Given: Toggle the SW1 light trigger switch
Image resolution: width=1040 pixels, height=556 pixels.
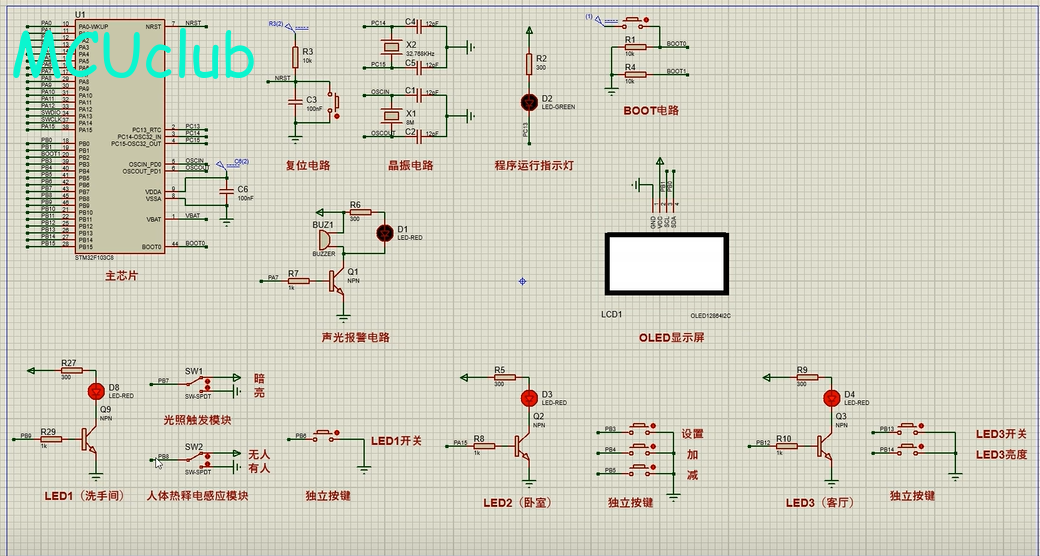Looking at the screenshot, I should click(199, 382).
